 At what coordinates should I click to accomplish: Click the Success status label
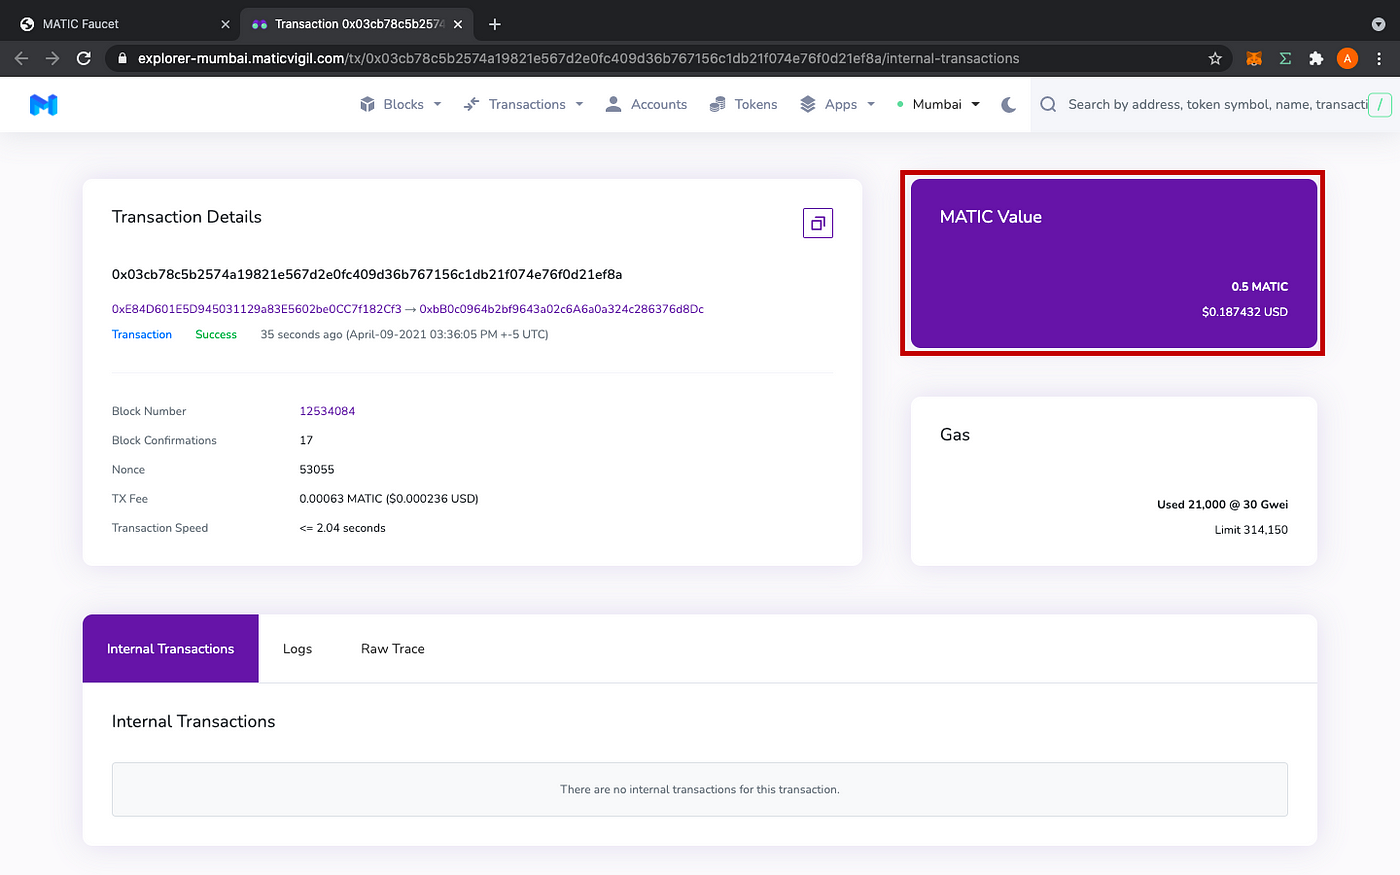tap(216, 334)
